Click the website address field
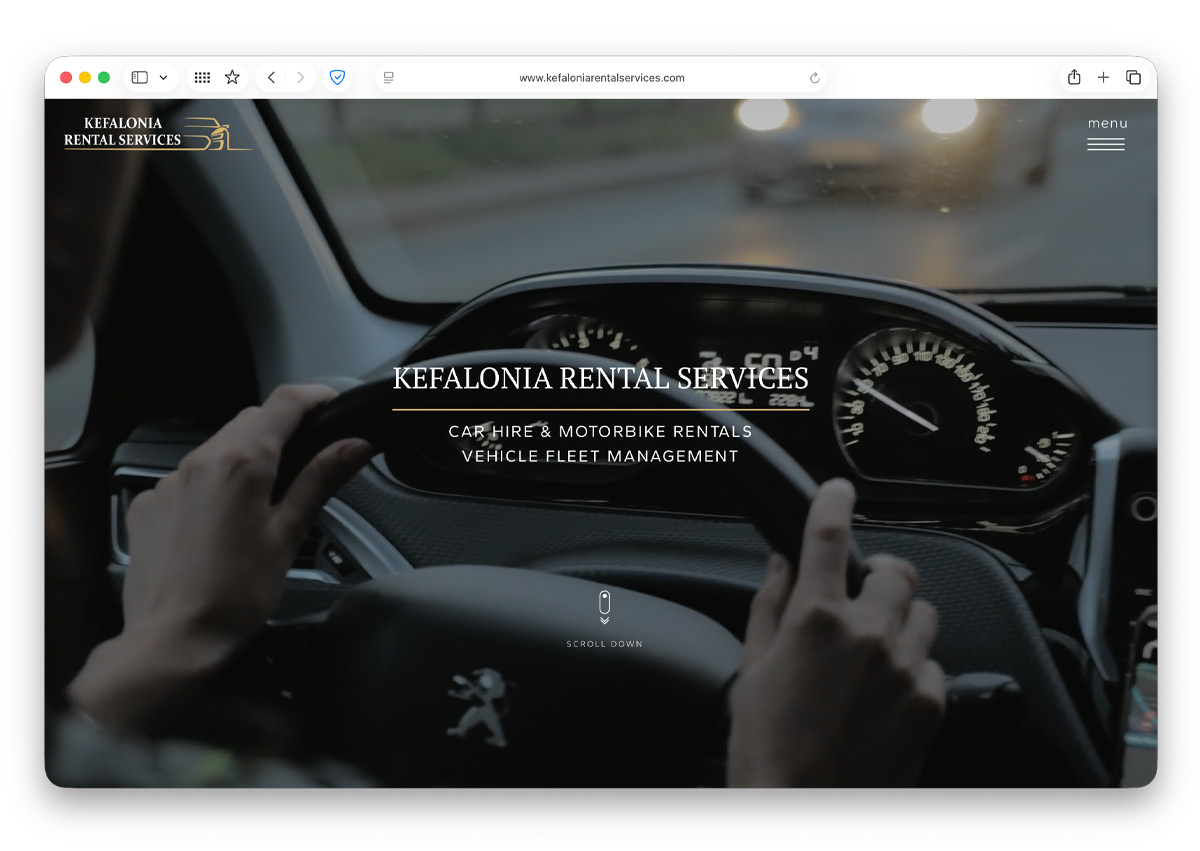The image size is (1200, 851). click(601, 77)
